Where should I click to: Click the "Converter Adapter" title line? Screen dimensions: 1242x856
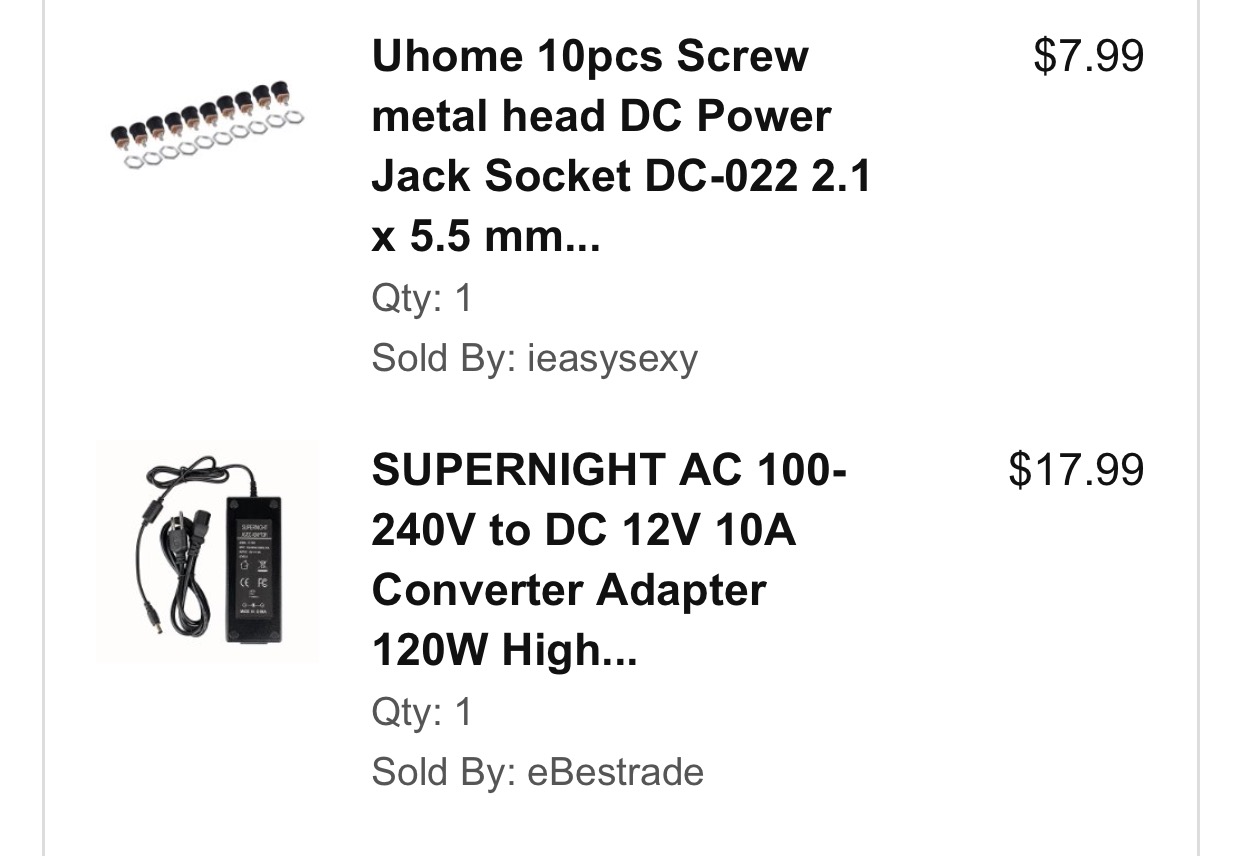pos(568,590)
